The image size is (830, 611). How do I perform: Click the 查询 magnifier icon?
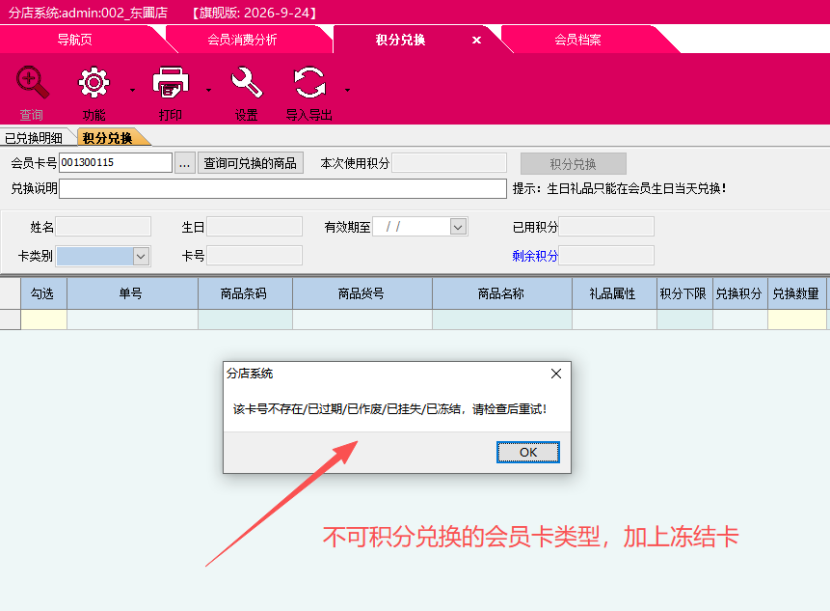click(32, 82)
